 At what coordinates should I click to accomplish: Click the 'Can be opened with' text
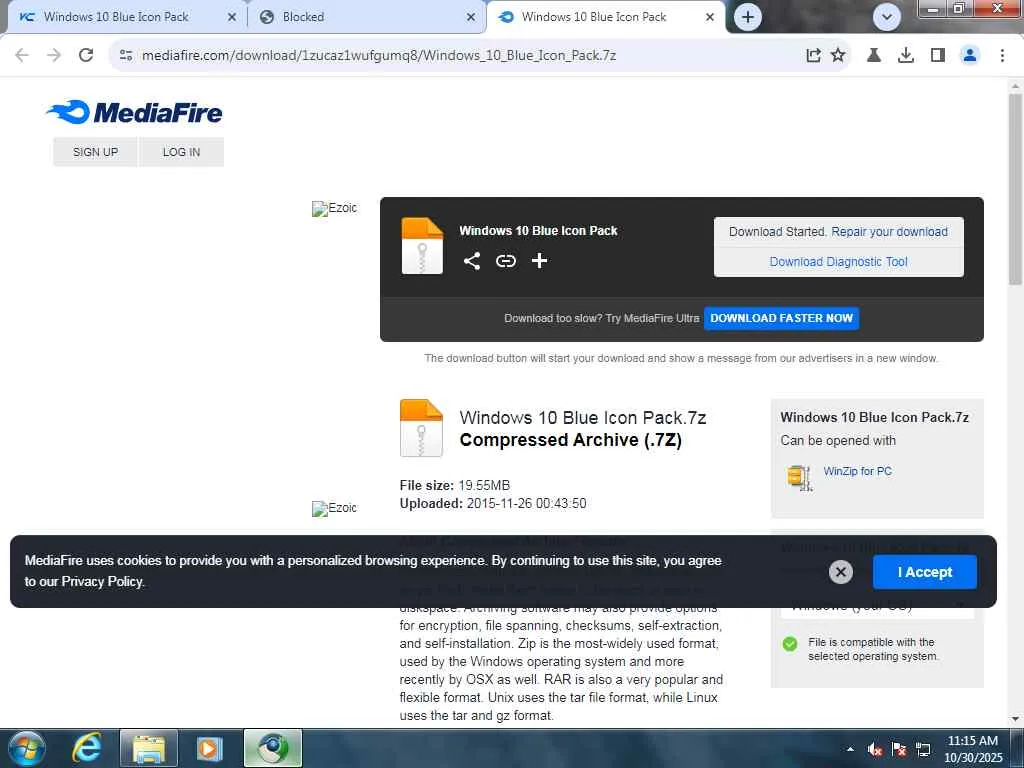point(838,440)
